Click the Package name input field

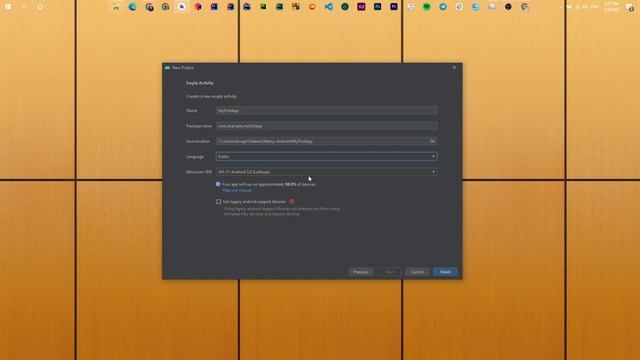[327, 126]
